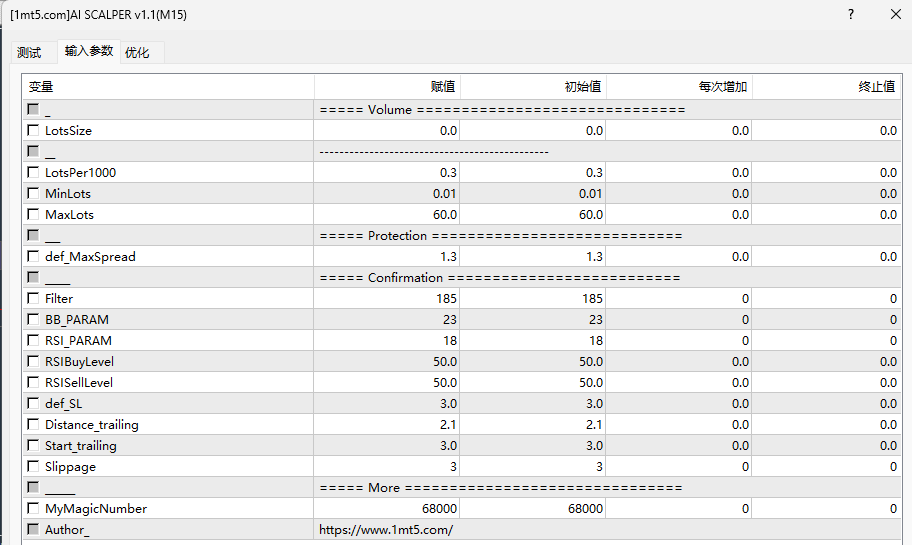Click the def_SL 初始值 cell

533,403
